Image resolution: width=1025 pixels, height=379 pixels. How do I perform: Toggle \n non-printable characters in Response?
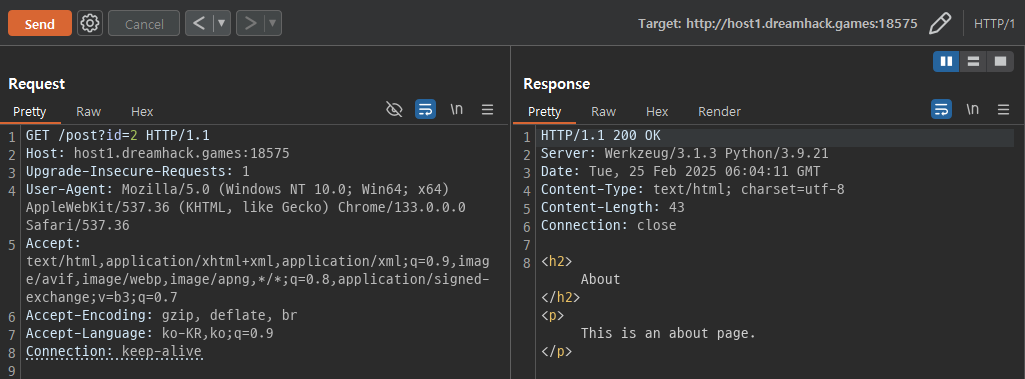click(972, 110)
